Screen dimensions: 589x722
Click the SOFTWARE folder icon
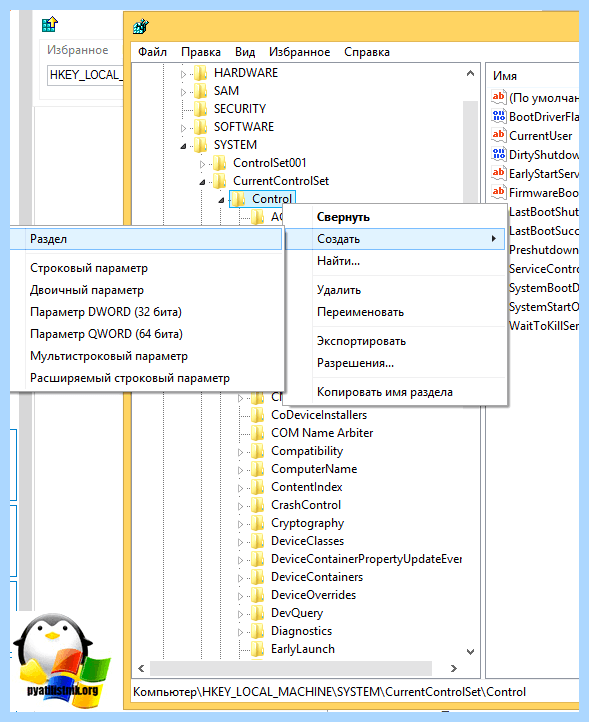click(201, 127)
